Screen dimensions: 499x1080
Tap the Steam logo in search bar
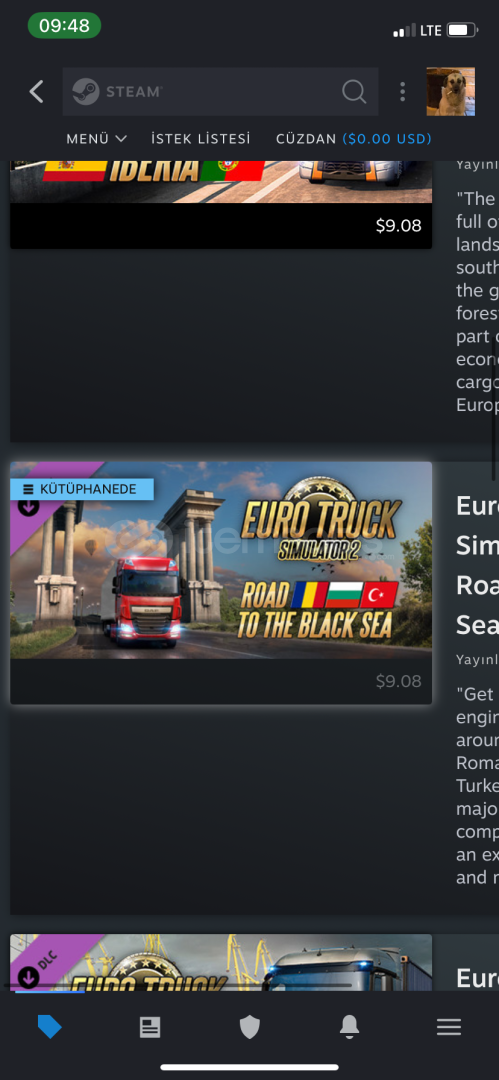coord(117,92)
